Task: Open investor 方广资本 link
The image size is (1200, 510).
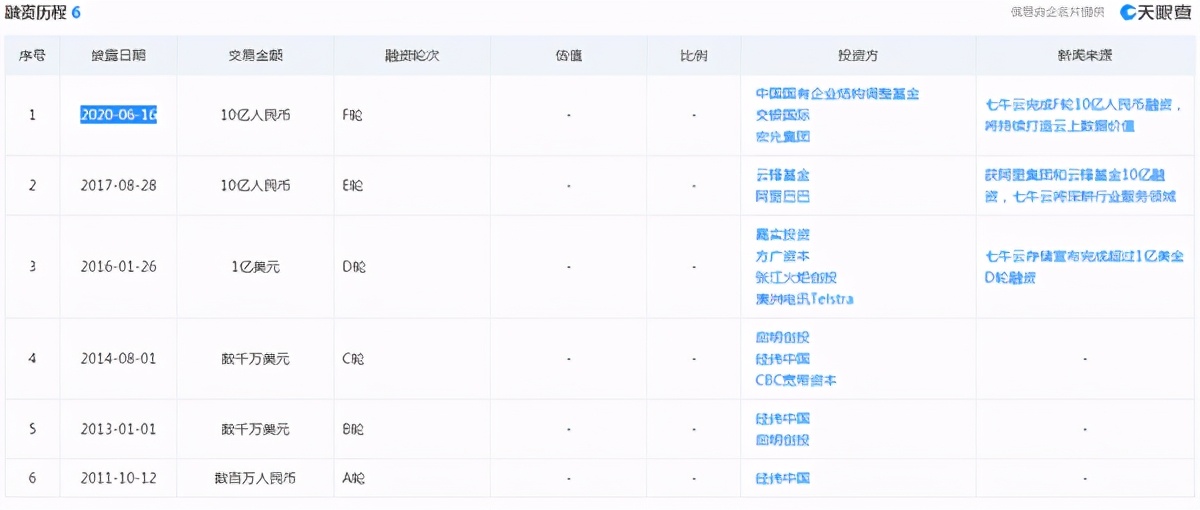Action: pos(782,256)
